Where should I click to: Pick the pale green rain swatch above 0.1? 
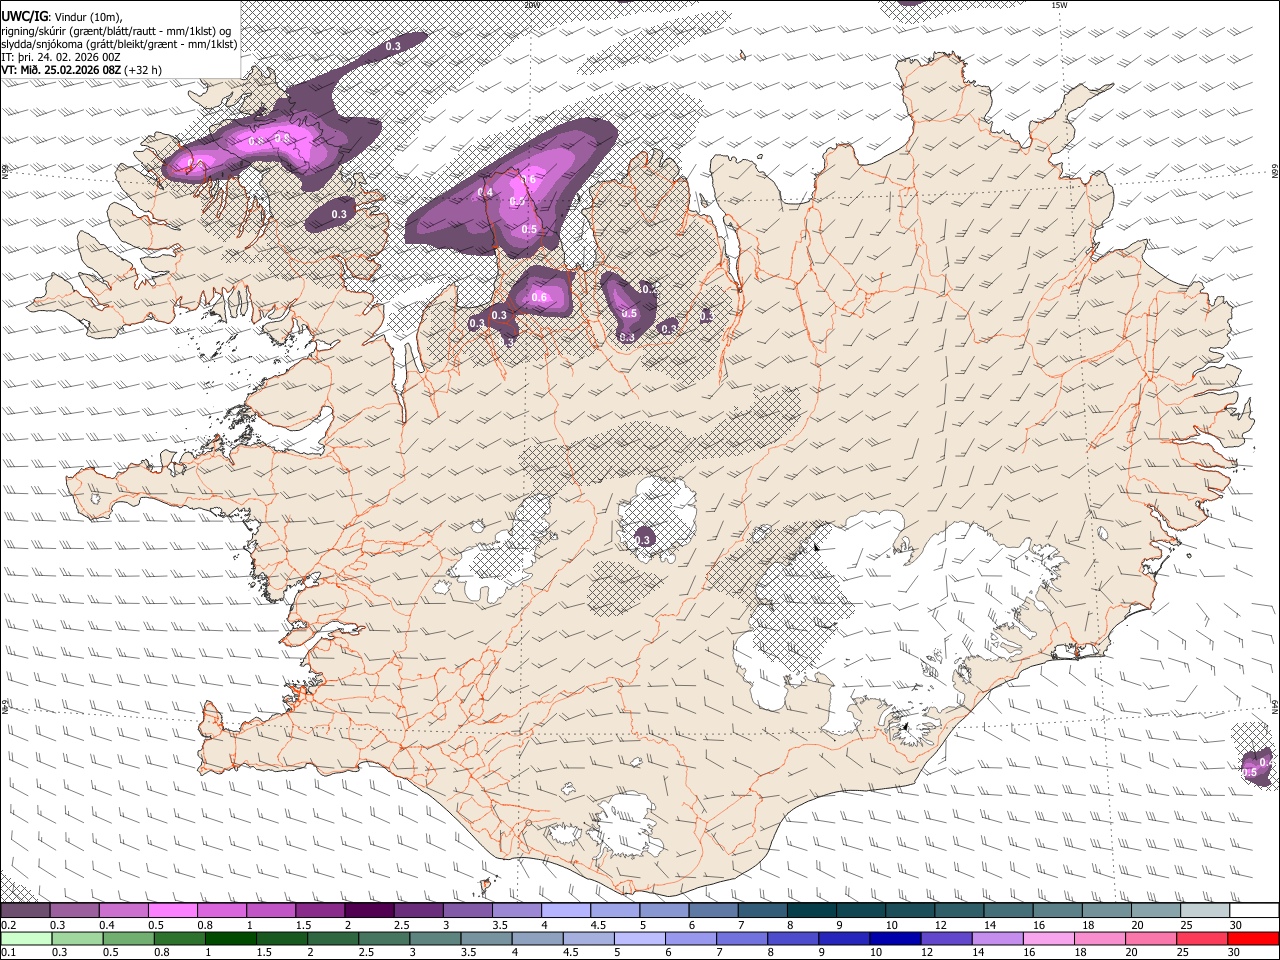(x=26, y=938)
